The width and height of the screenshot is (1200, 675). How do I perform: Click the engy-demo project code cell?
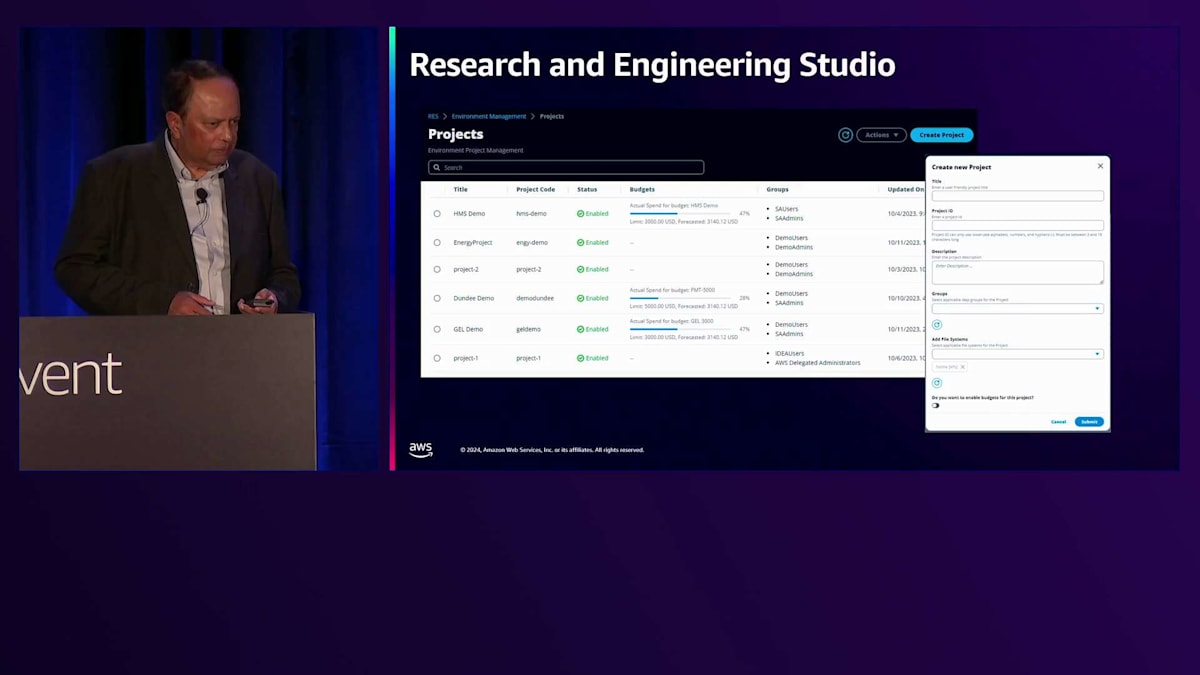click(x=532, y=242)
